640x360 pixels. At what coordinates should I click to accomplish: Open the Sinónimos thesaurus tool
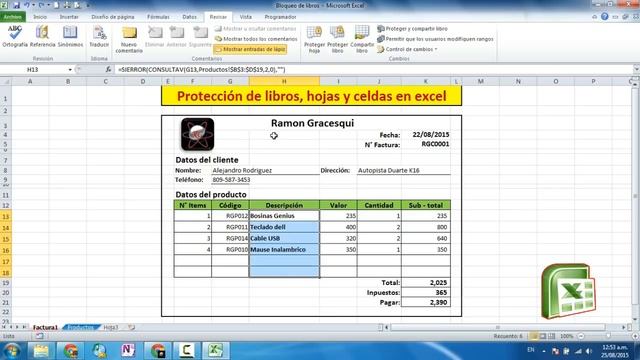70,36
